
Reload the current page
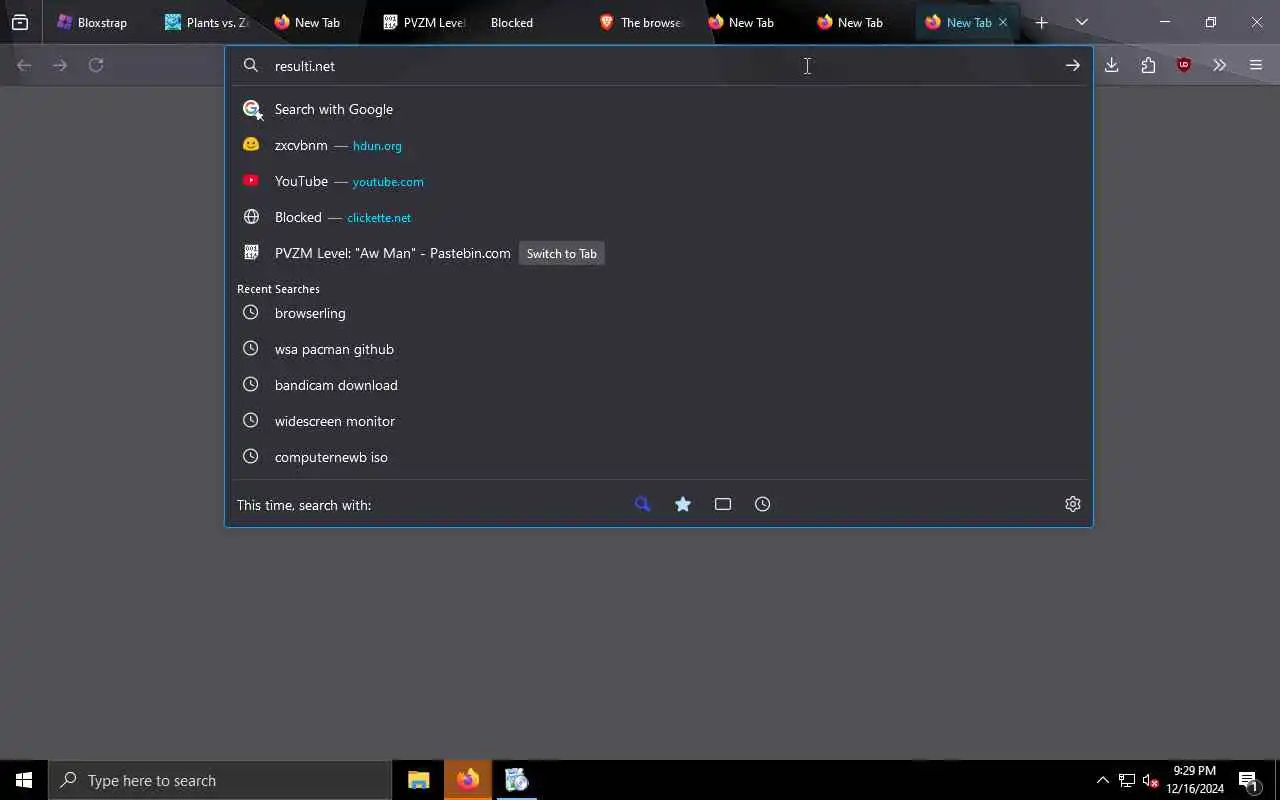(x=96, y=65)
